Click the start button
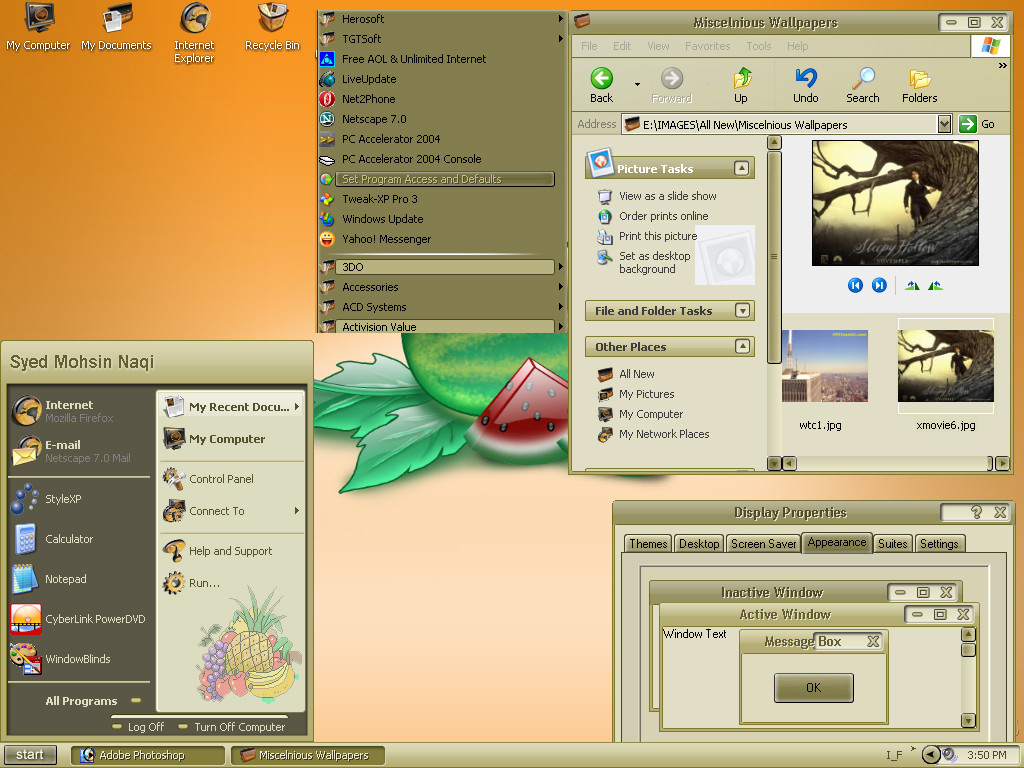This screenshot has height=768, width=1024. (x=30, y=755)
